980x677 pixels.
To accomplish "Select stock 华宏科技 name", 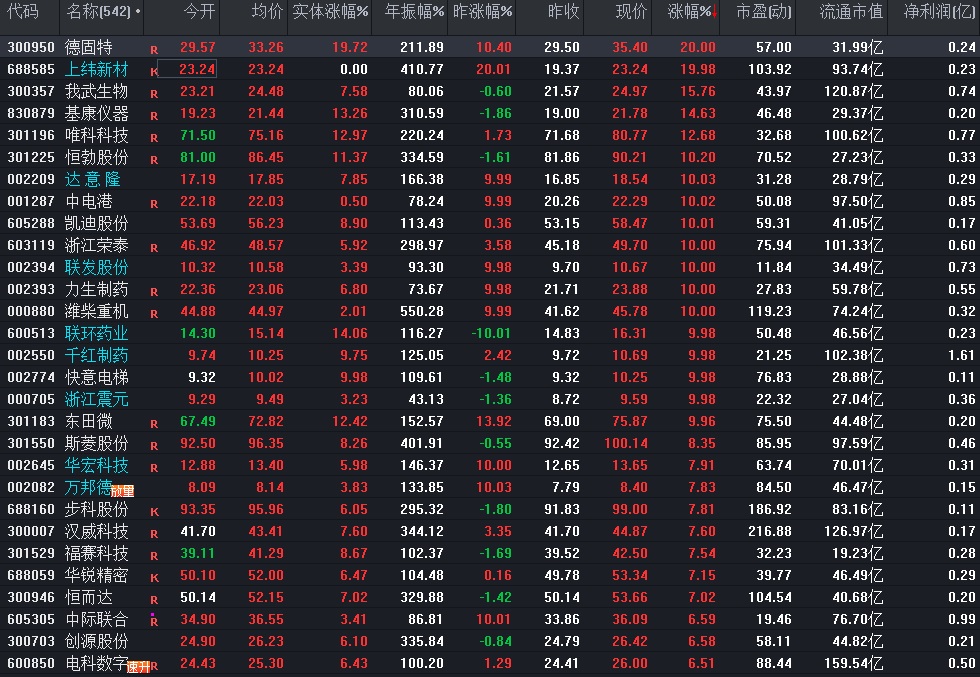I will tap(96, 465).
